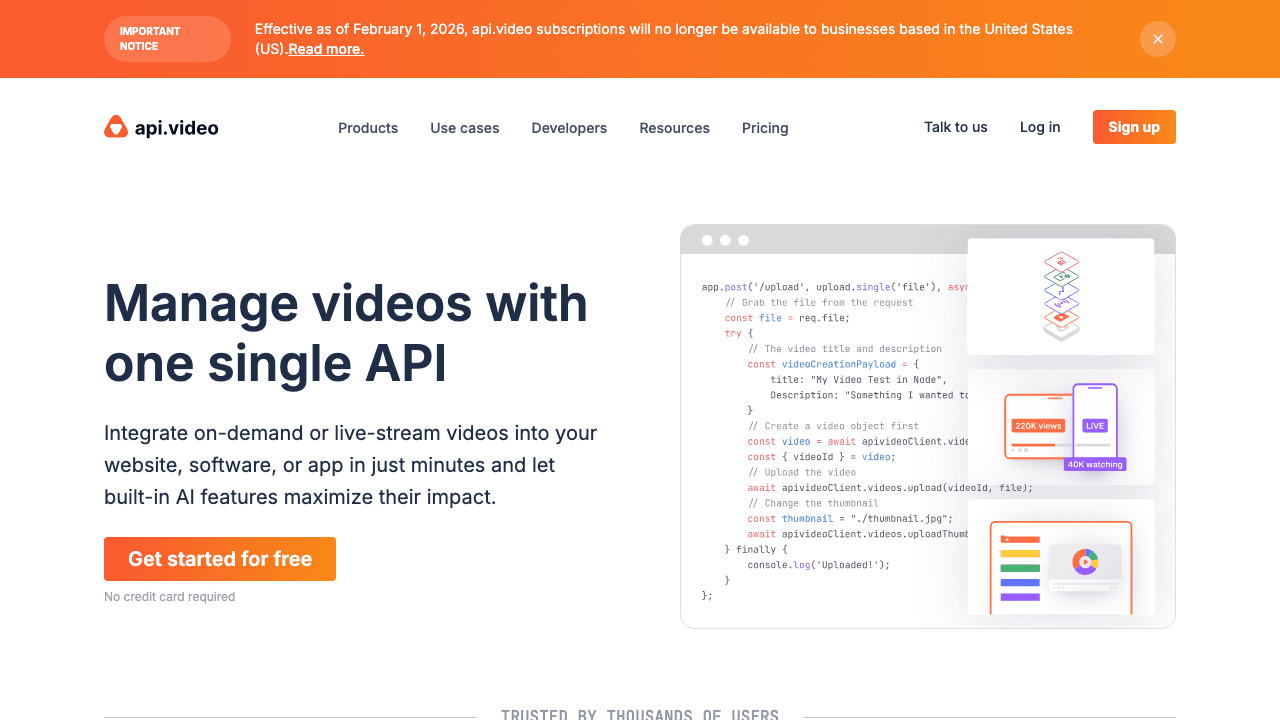
Task: Go to the Pricing page
Action: click(765, 128)
